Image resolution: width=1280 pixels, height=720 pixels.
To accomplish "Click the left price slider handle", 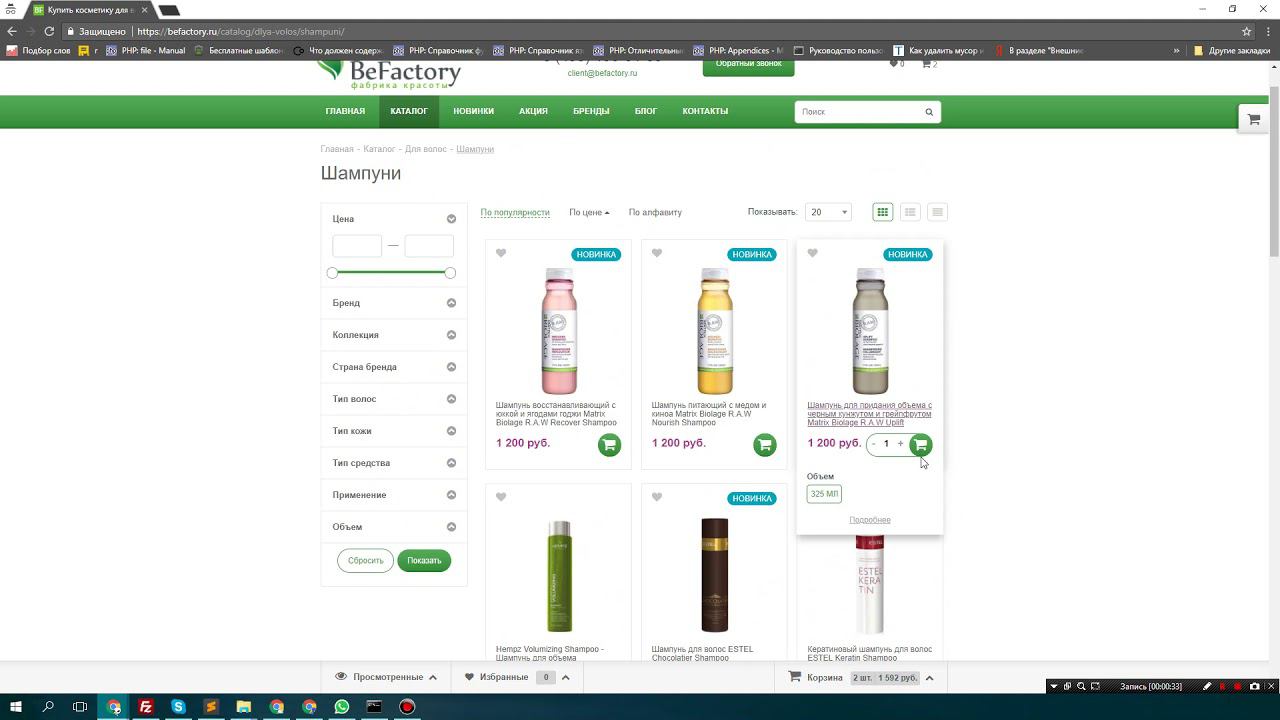I will click(x=333, y=273).
